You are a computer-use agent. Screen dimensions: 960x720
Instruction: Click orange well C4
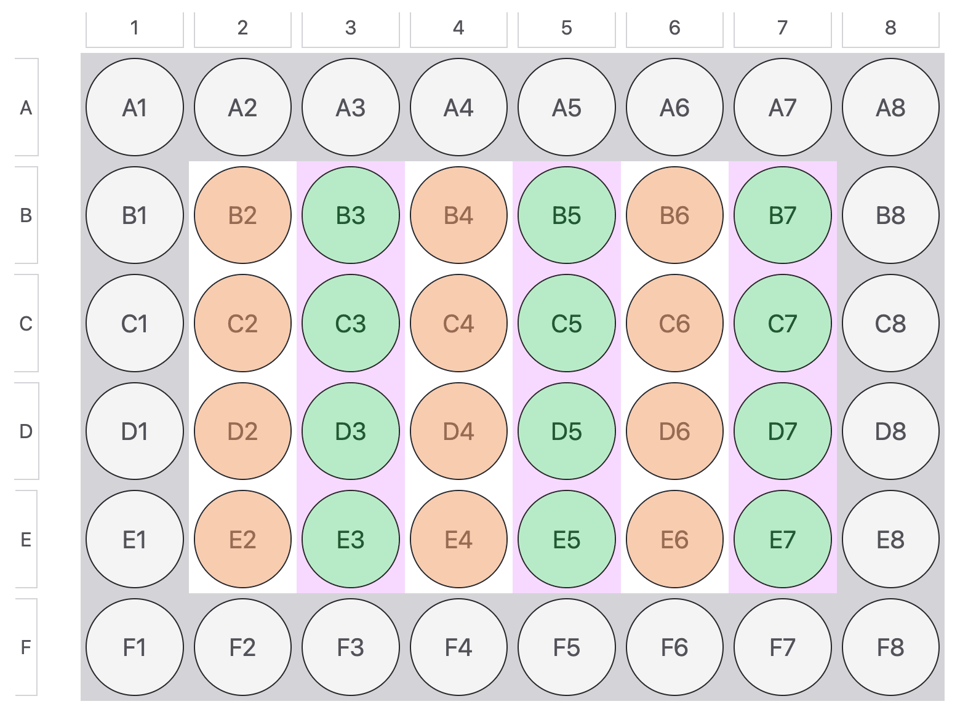[x=459, y=324]
